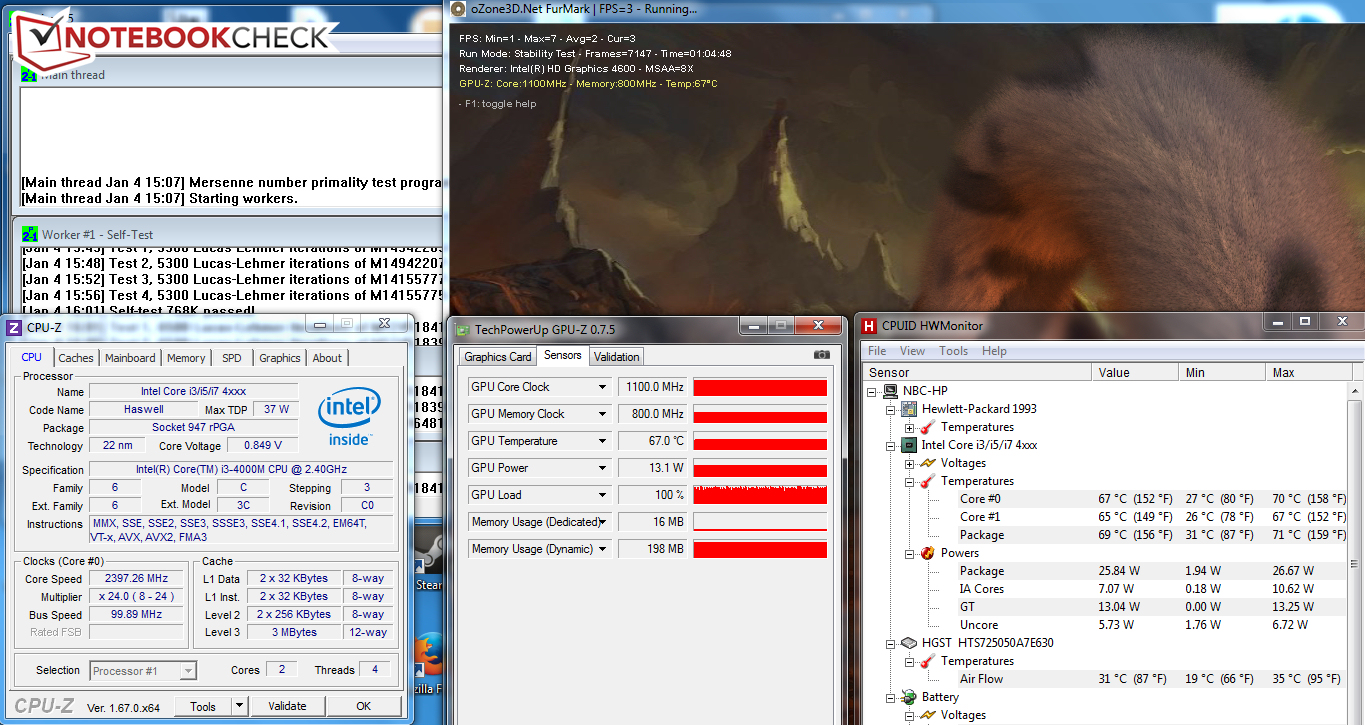Click the Voltages lightning icon under Intel Core

tap(928, 463)
